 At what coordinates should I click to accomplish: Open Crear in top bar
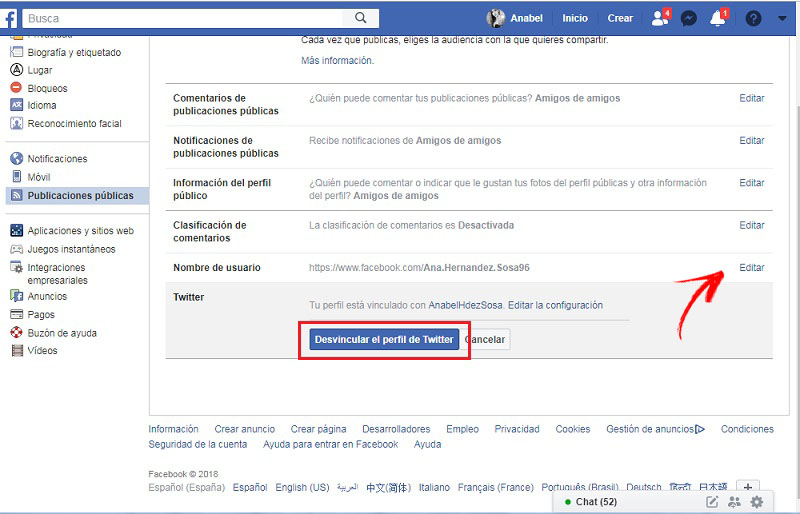(x=620, y=18)
